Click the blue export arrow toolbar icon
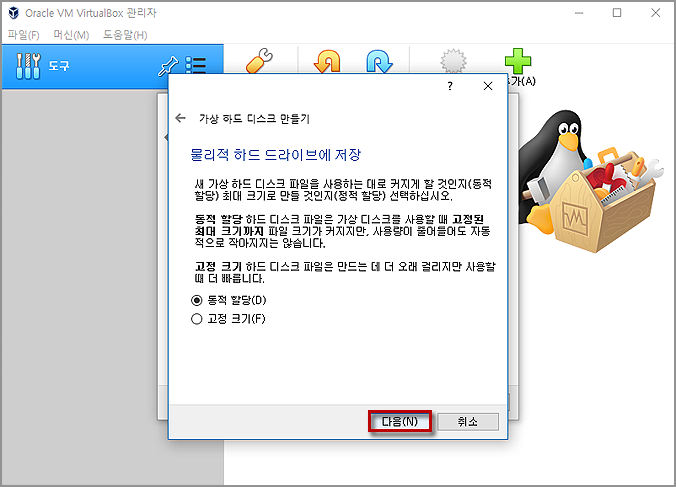The width and height of the screenshot is (676, 487). 379,61
